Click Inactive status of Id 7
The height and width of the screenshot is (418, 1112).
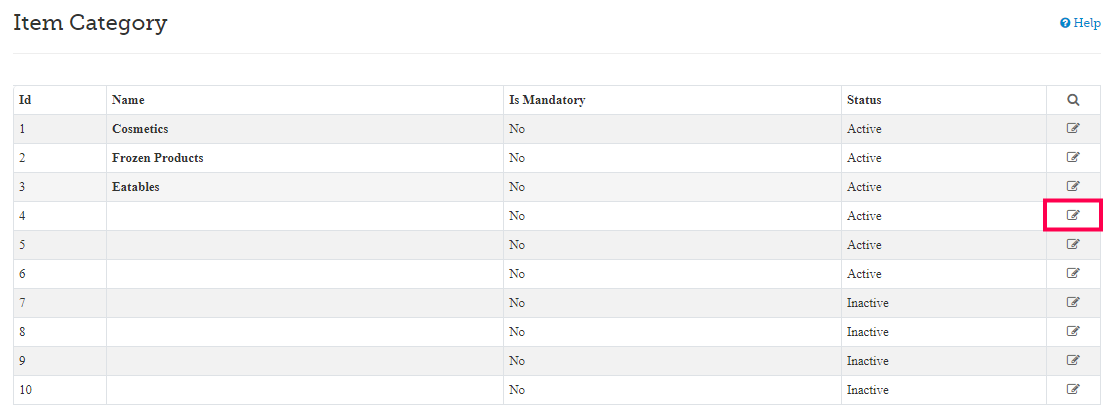pos(868,303)
